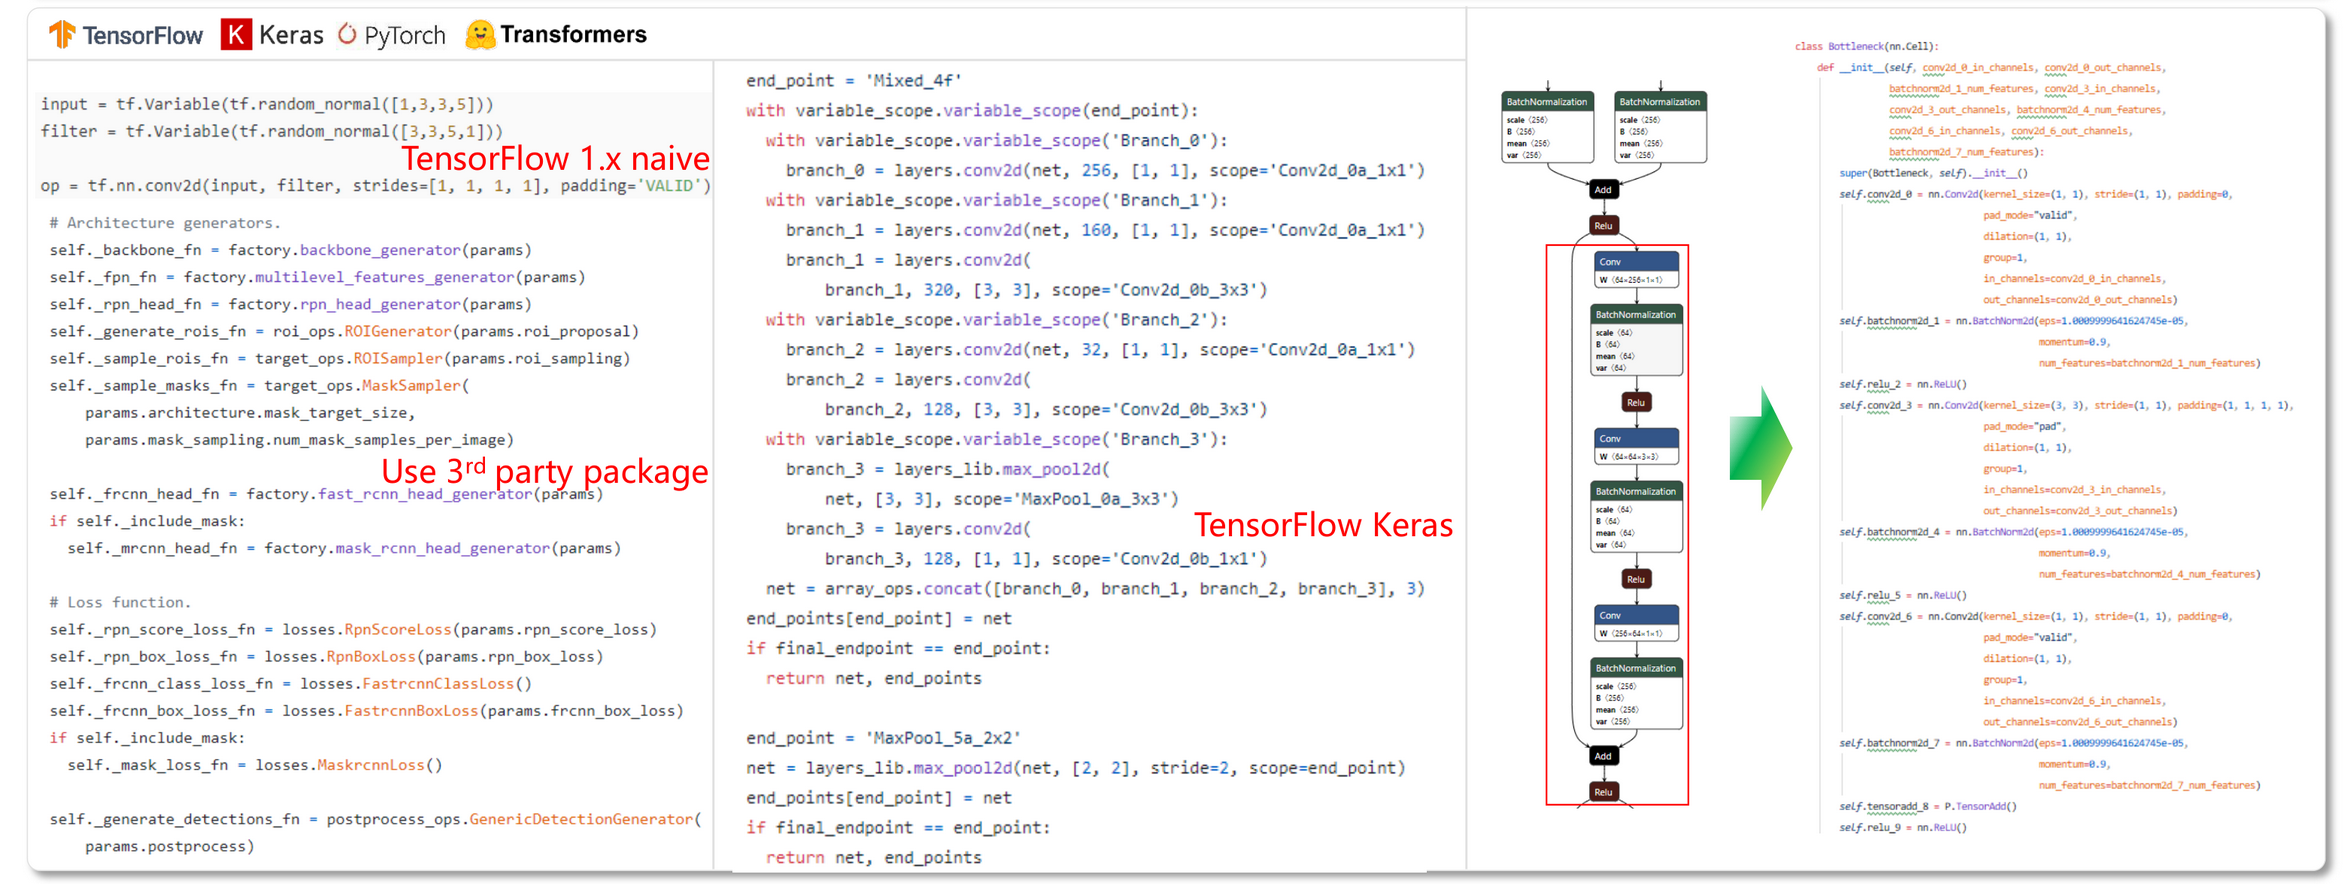Click the Relu node above the last Conv node
Image resolution: width=2348 pixels, height=884 pixels.
[x=1636, y=579]
